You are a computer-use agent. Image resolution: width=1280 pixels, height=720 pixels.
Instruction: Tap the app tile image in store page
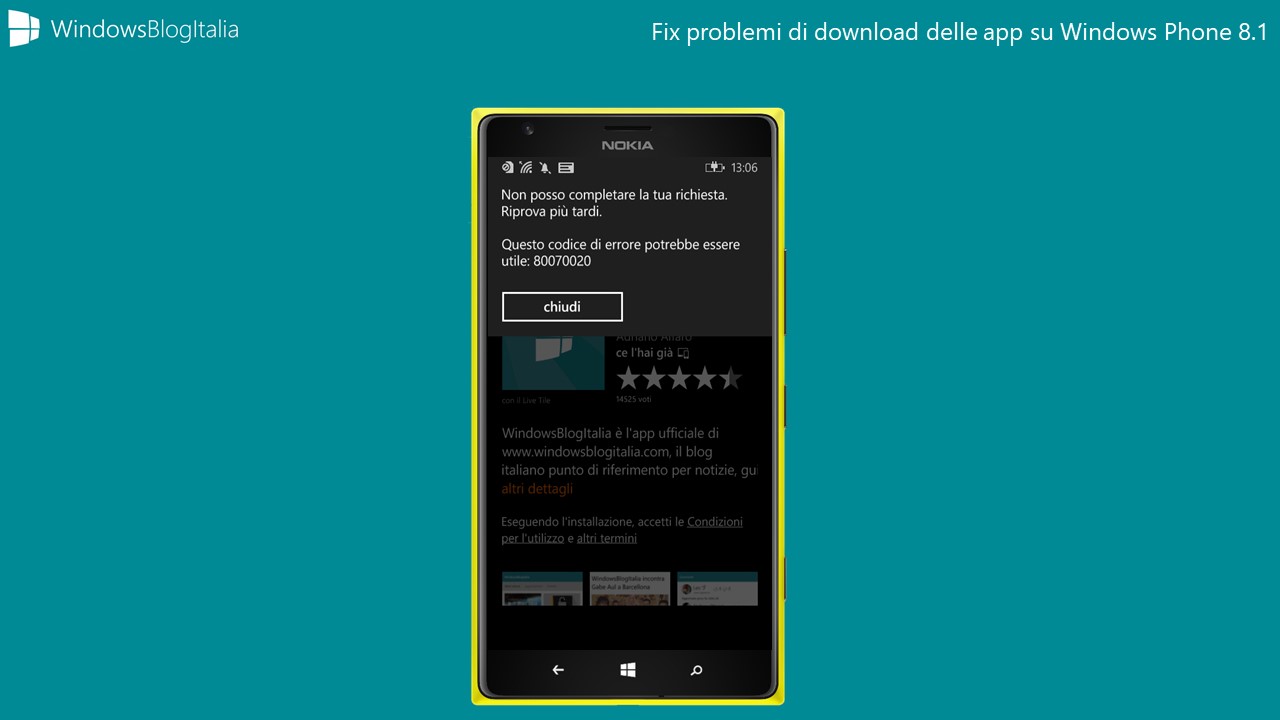[x=553, y=363]
